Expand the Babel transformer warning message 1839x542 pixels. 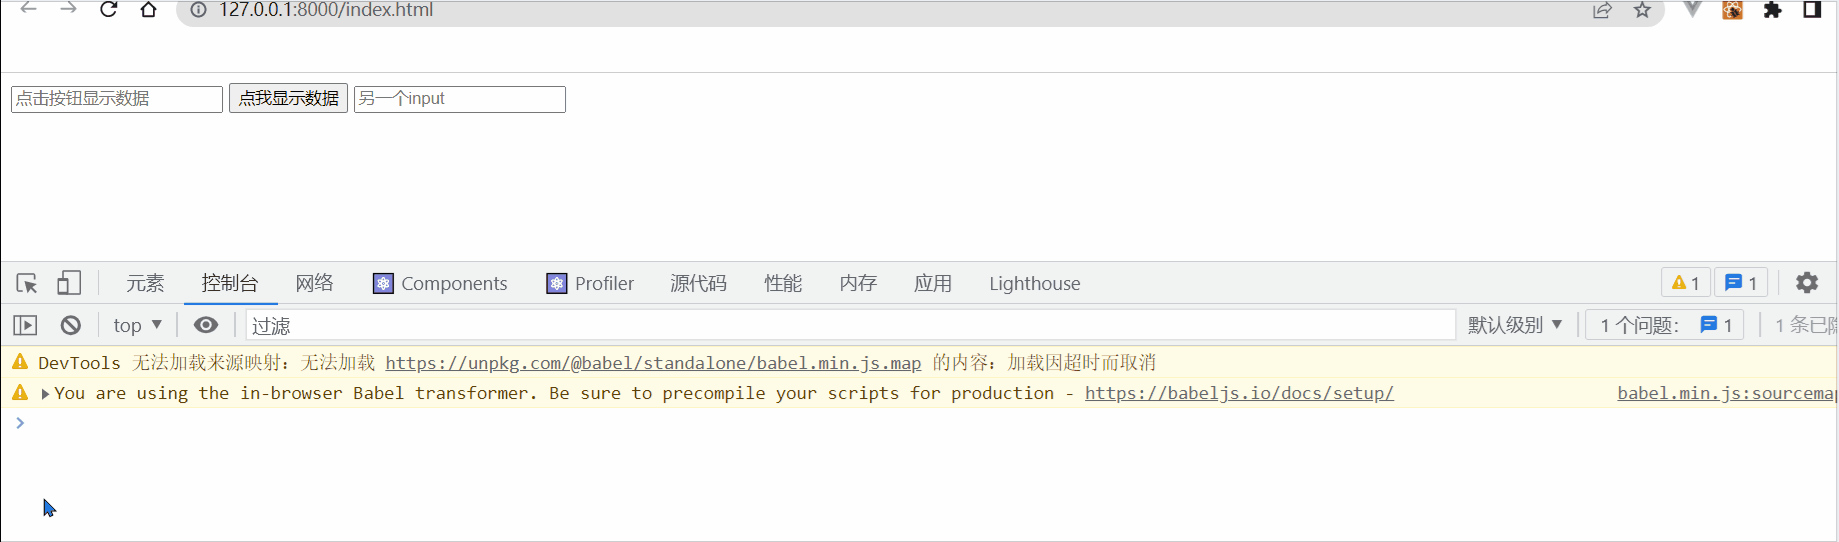[x=45, y=394]
